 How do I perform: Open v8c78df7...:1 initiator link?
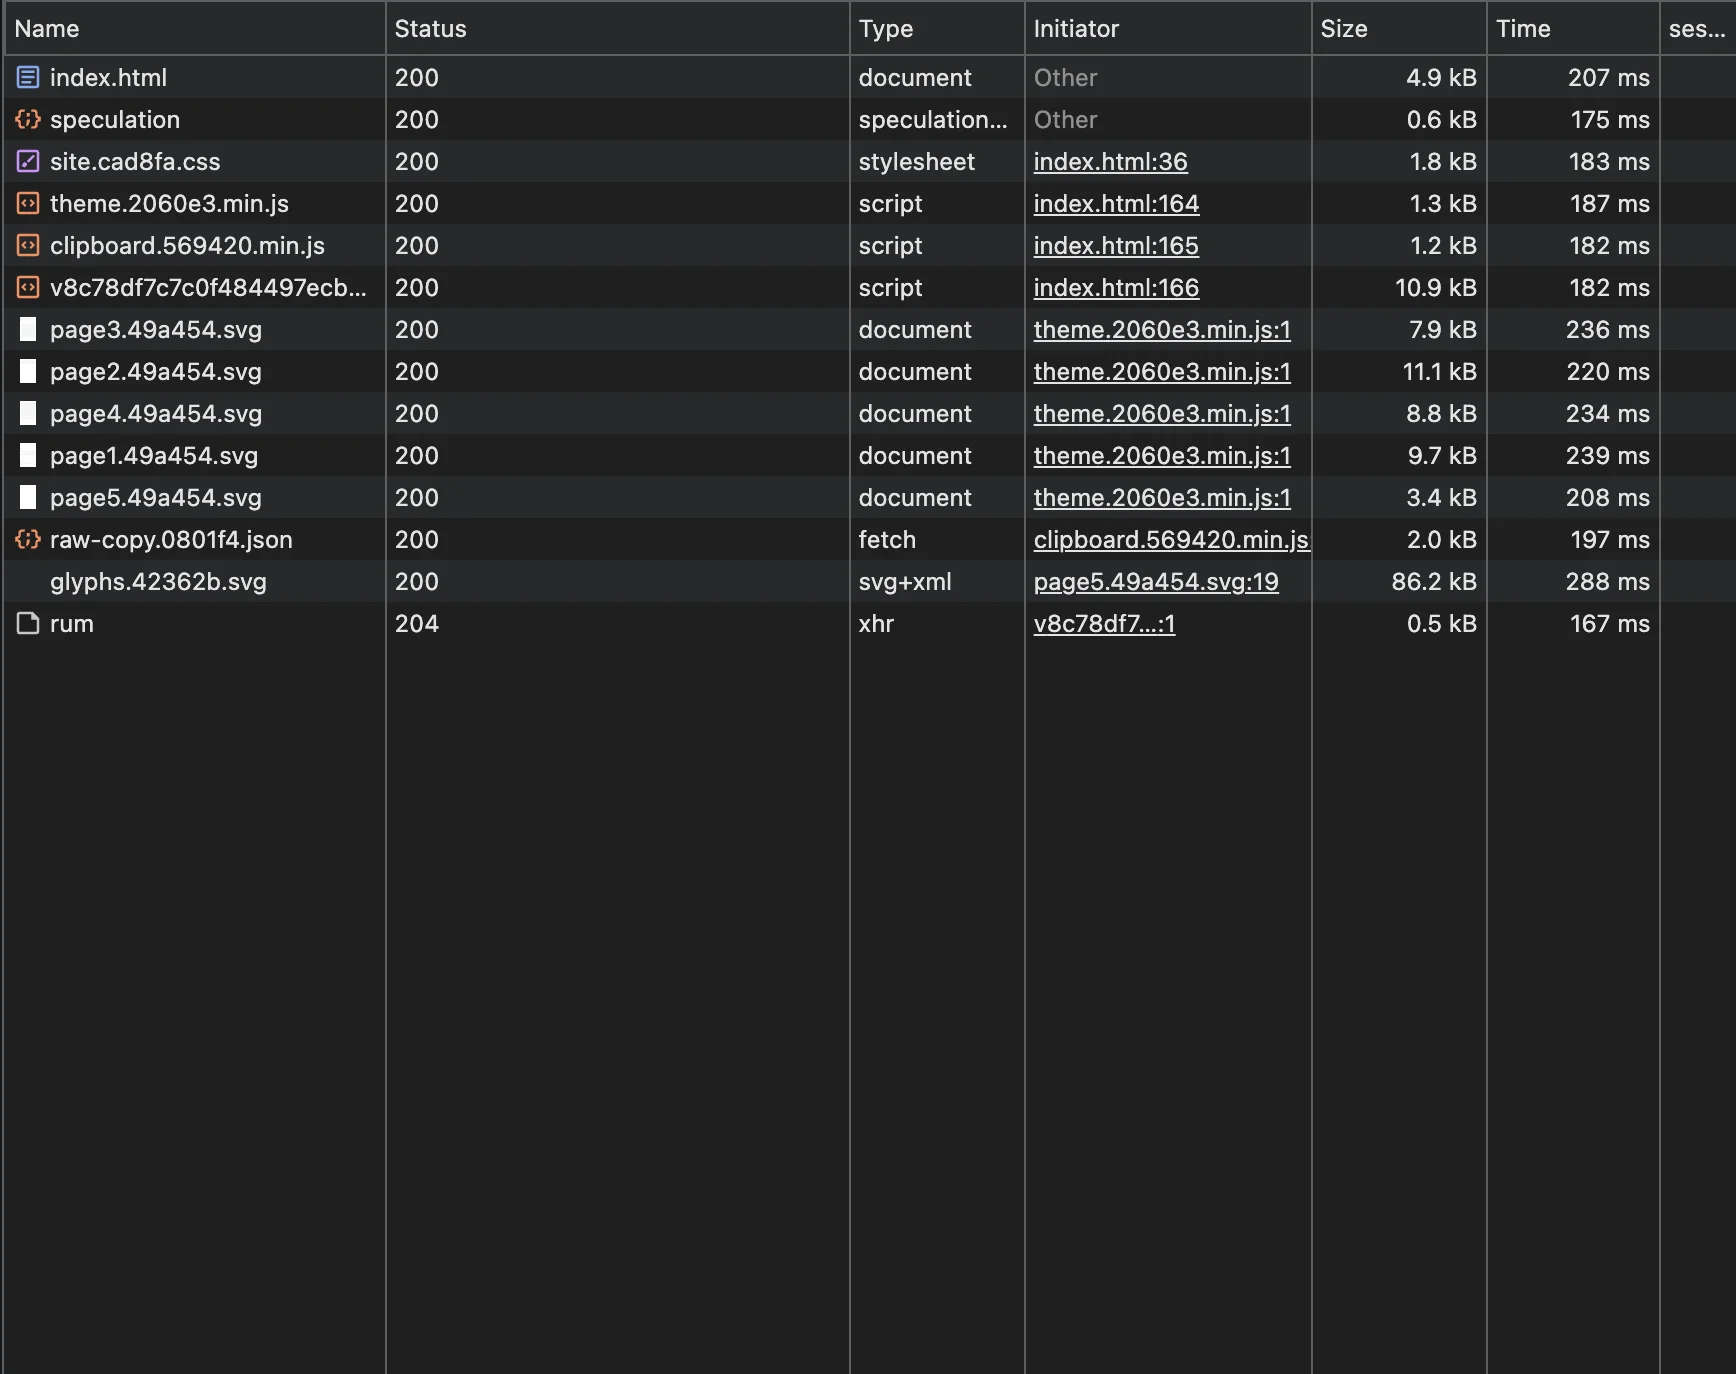[x=1104, y=623]
